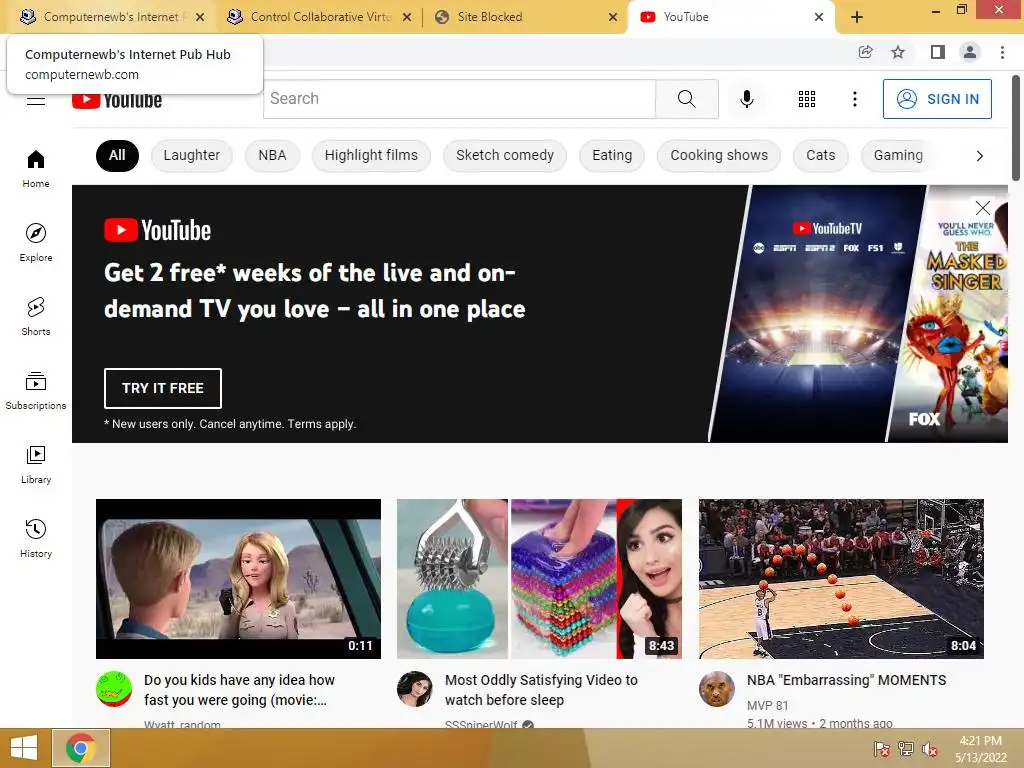Open Action Center flag in tray

point(881,749)
